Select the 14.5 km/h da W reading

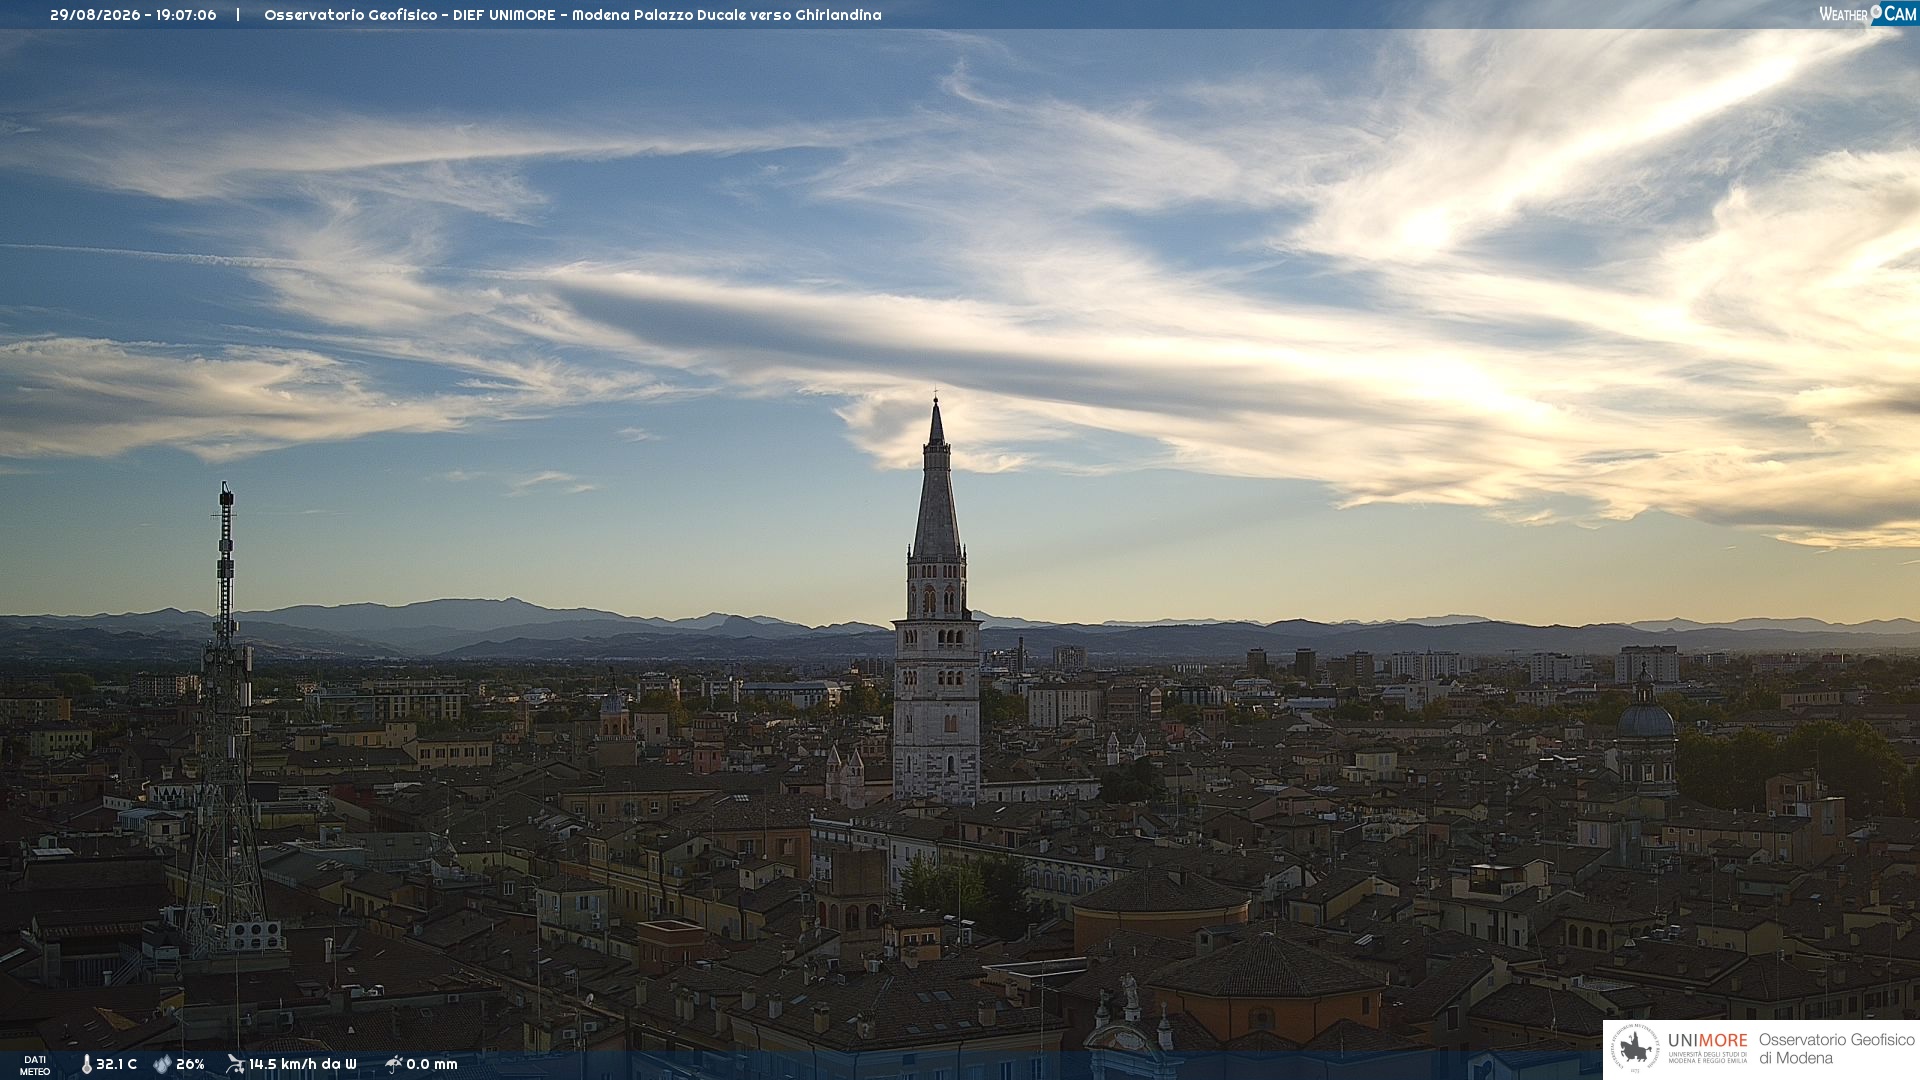click(x=302, y=1065)
